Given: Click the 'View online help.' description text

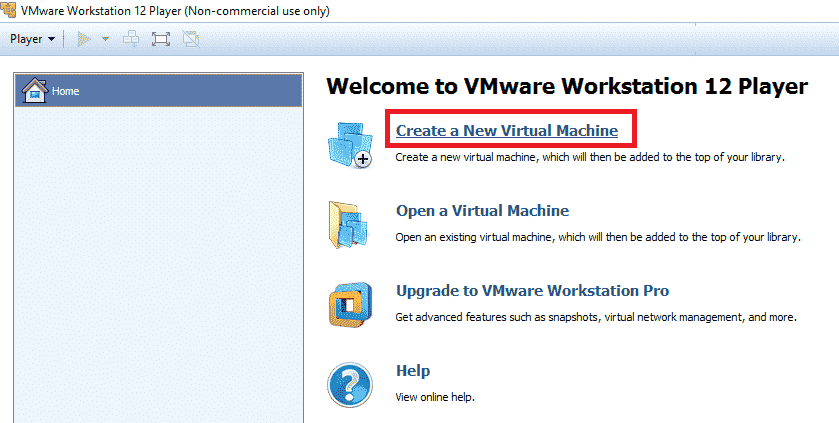Looking at the screenshot, I should 435,397.
